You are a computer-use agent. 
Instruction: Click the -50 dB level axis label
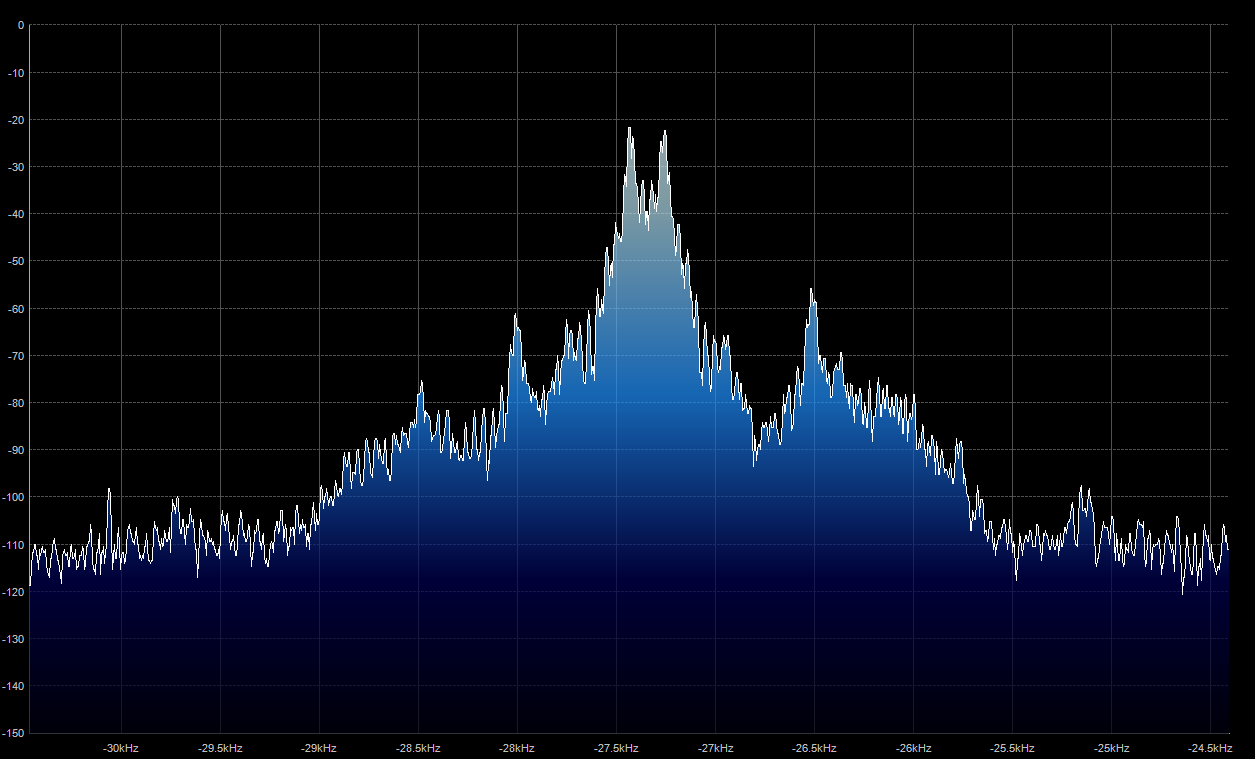click(x=16, y=261)
